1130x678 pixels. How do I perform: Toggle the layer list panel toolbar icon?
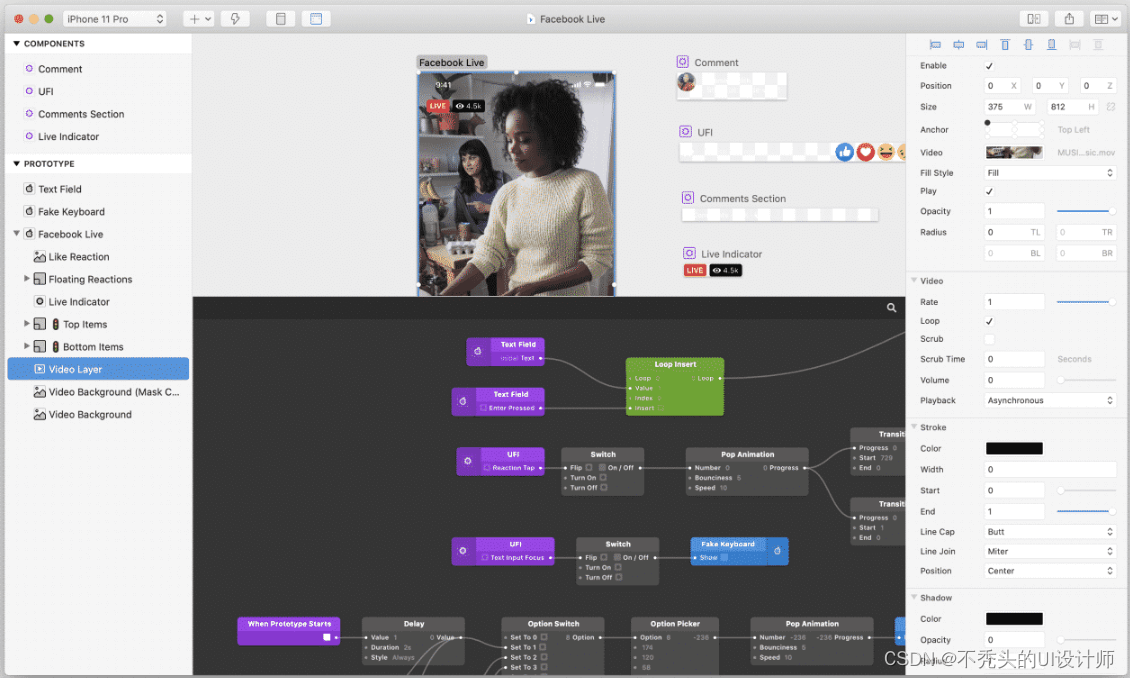point(280,19)
